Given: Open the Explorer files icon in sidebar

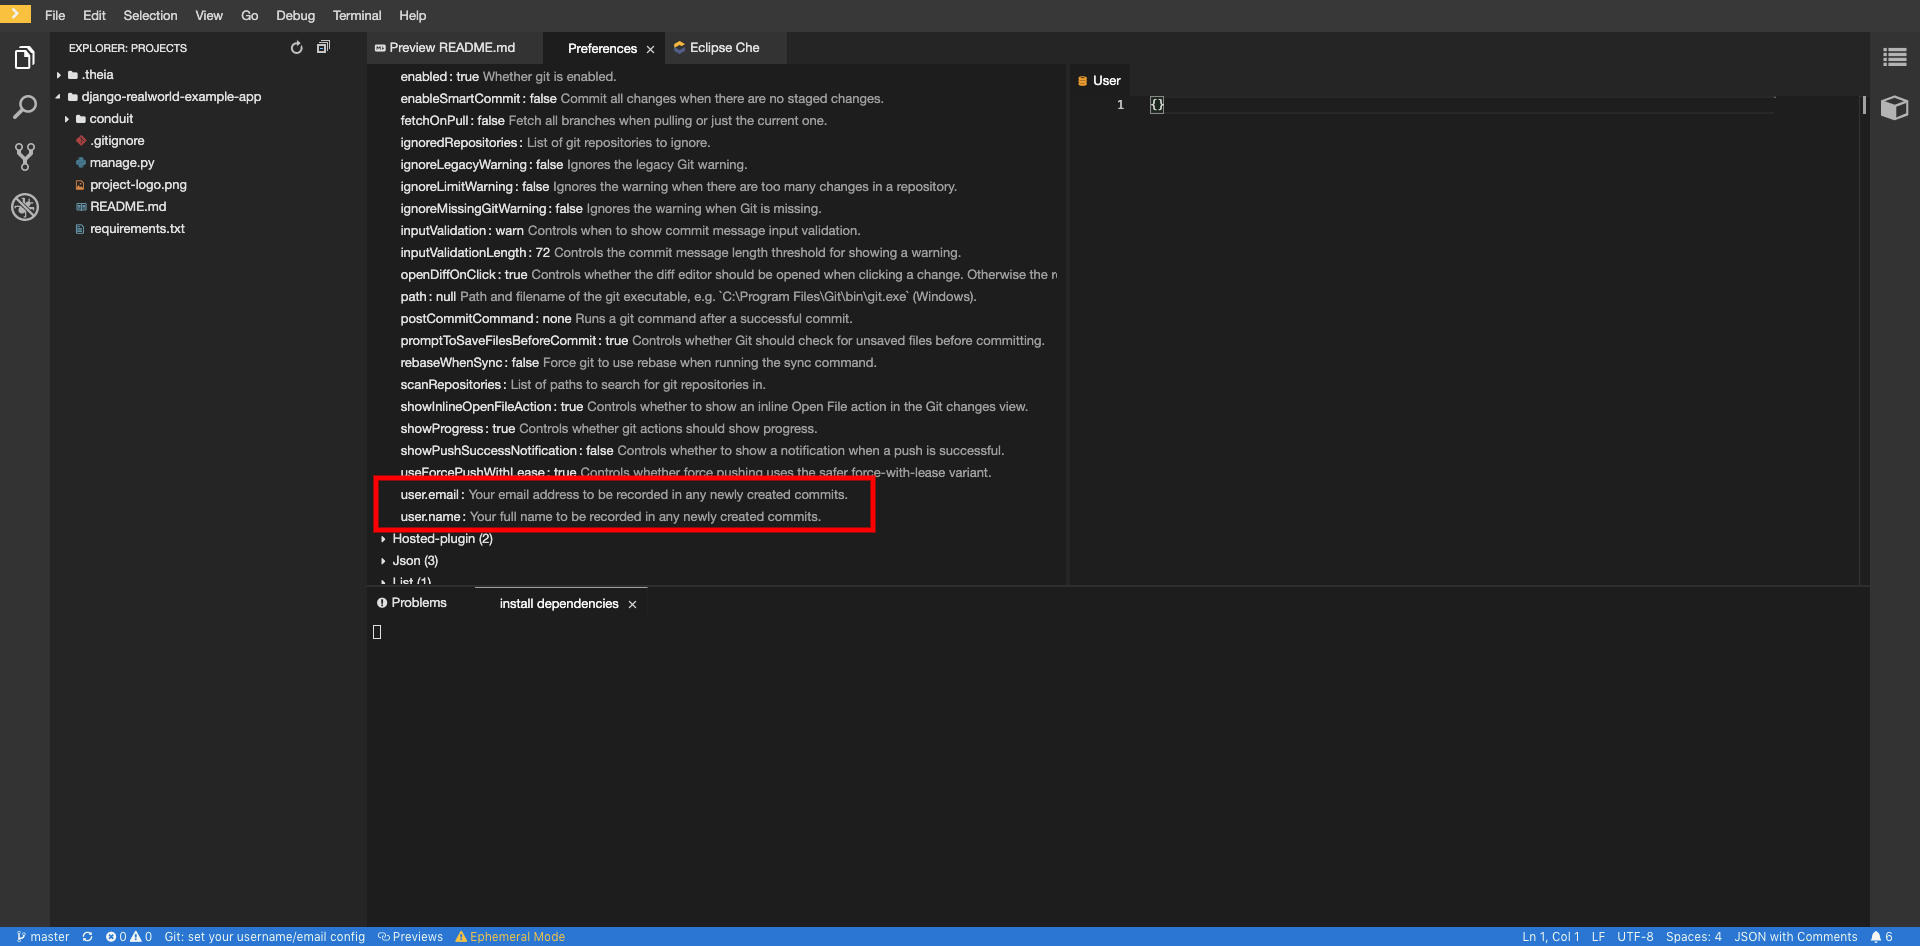Looking at the screenshot, I should (25, 58).
